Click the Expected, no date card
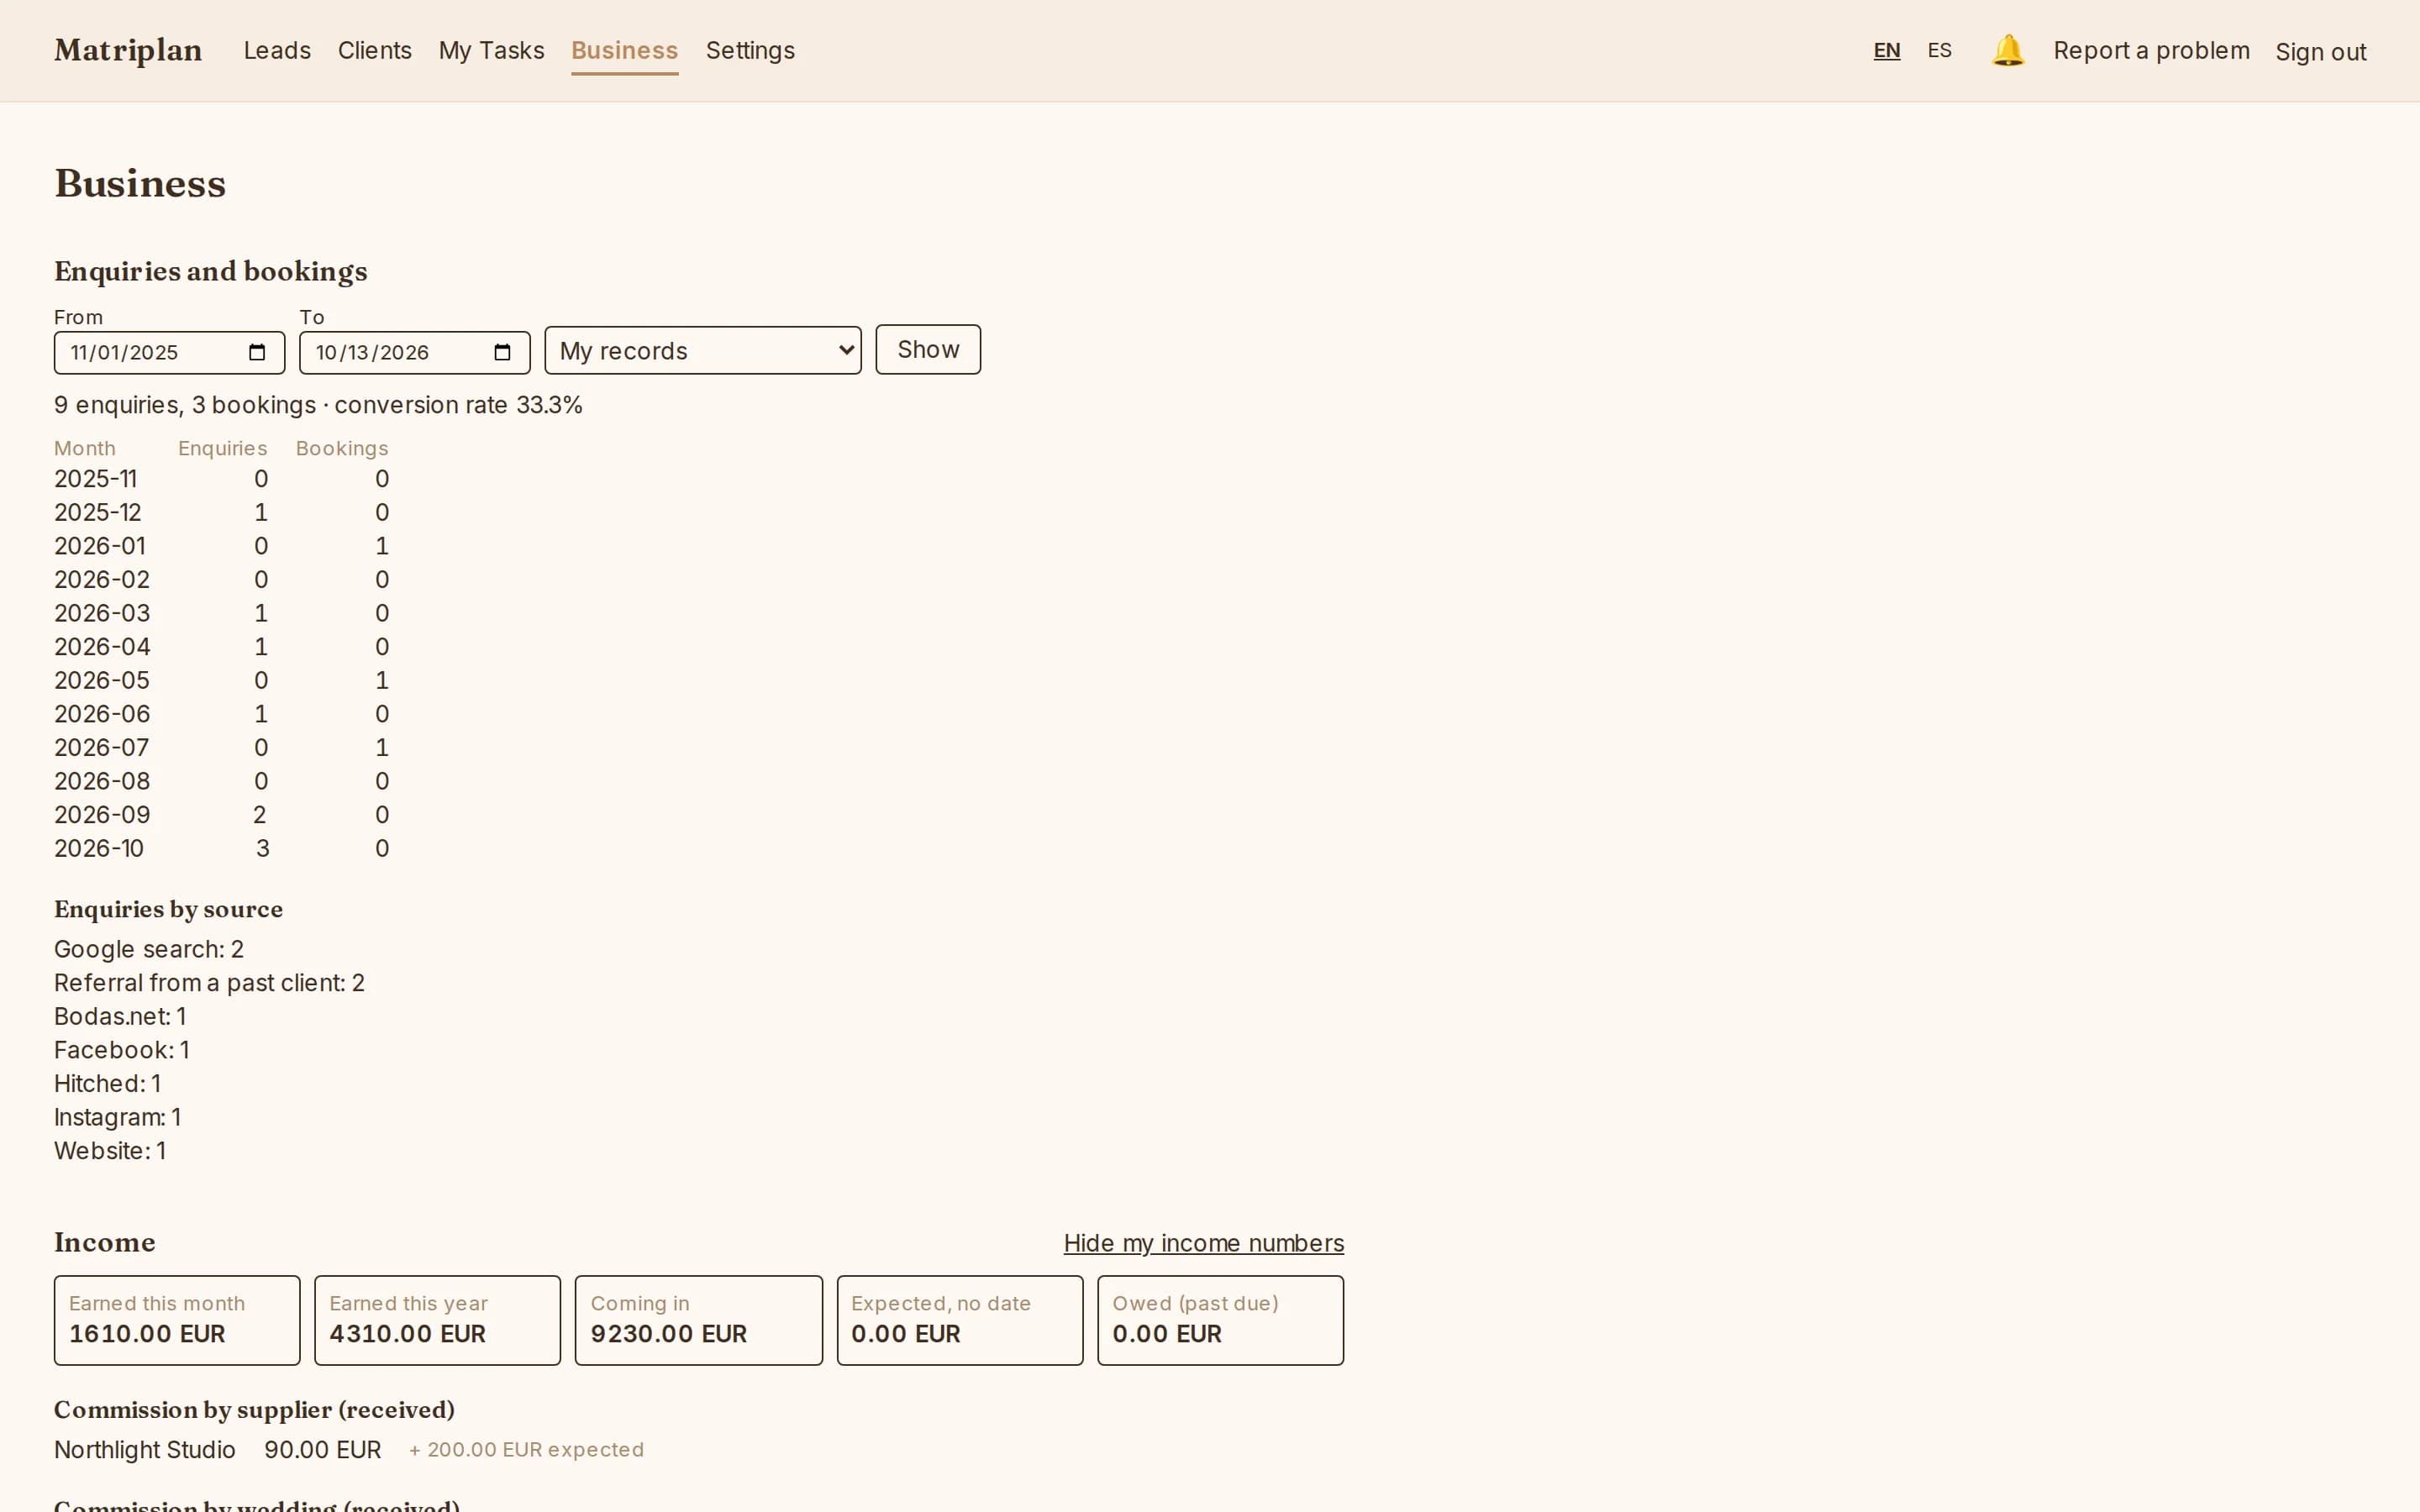 tap(960, 1320)
